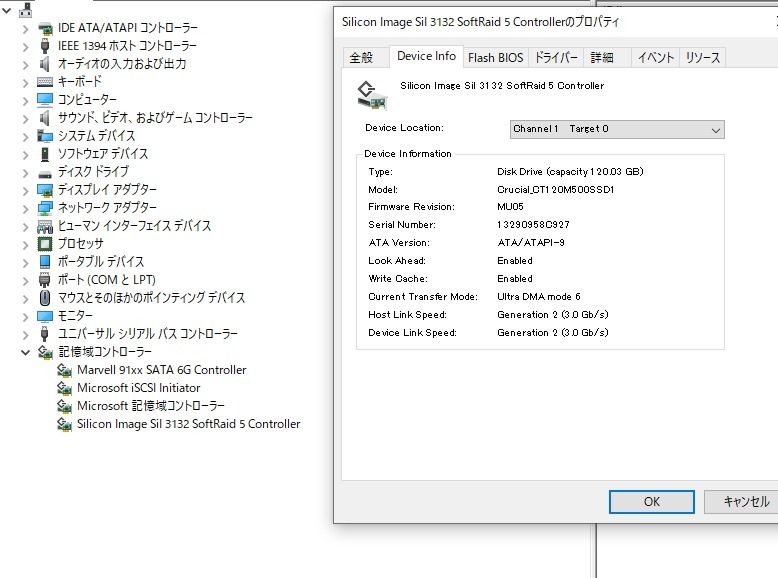Click the ATA/ATAPI-9 version value

coord(531,243)
